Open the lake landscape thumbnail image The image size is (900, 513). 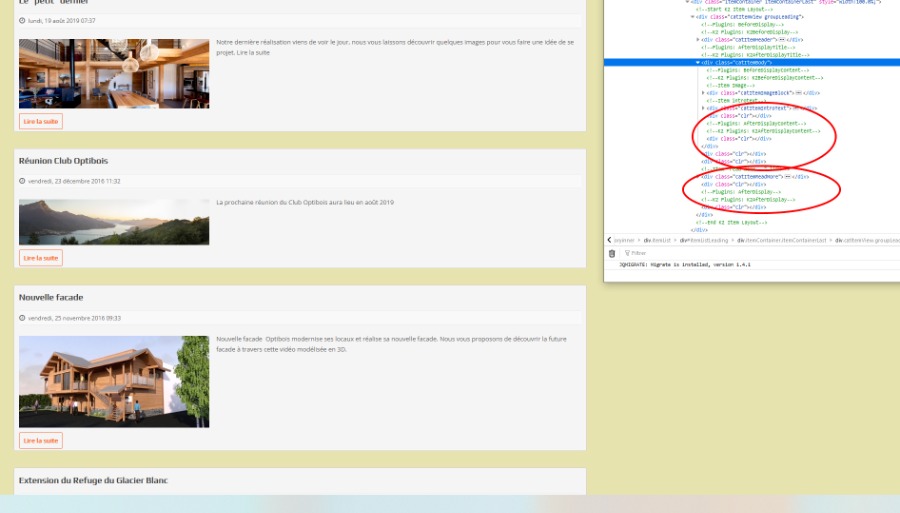114,222
